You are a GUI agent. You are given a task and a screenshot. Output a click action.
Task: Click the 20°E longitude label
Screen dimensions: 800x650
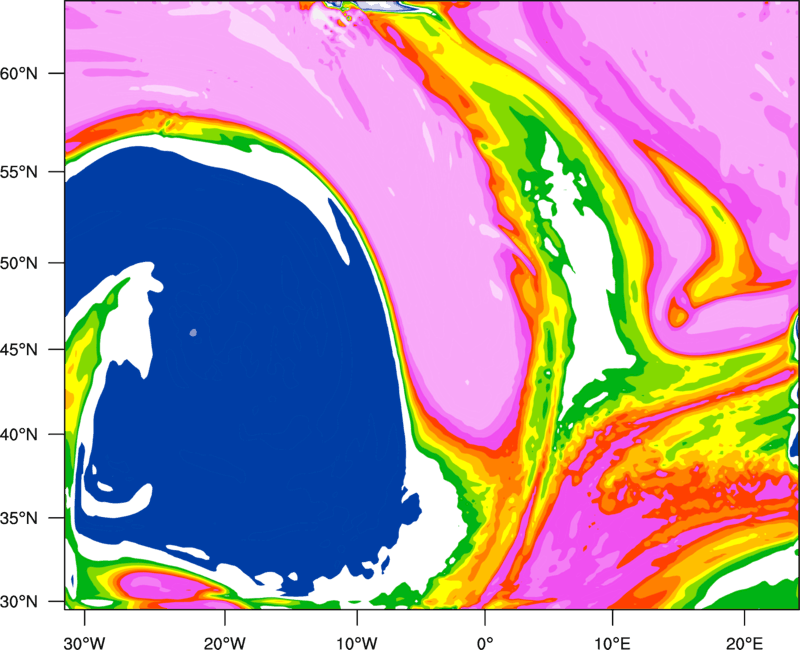744,643
